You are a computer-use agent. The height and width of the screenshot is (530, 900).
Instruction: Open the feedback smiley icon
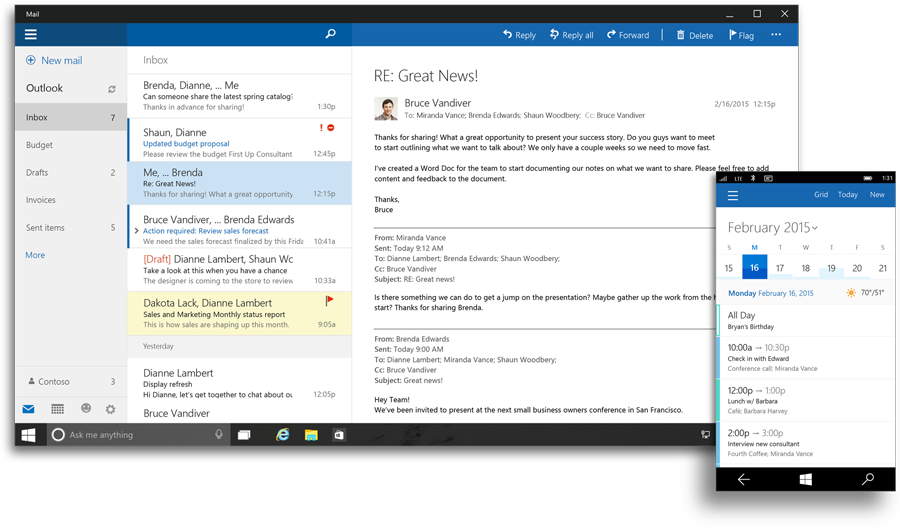pos(86,409)
